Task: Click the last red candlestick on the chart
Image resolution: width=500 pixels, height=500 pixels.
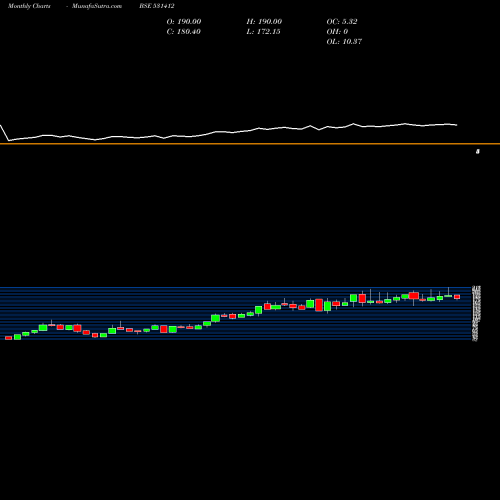Action: click(x=457, y=297)
